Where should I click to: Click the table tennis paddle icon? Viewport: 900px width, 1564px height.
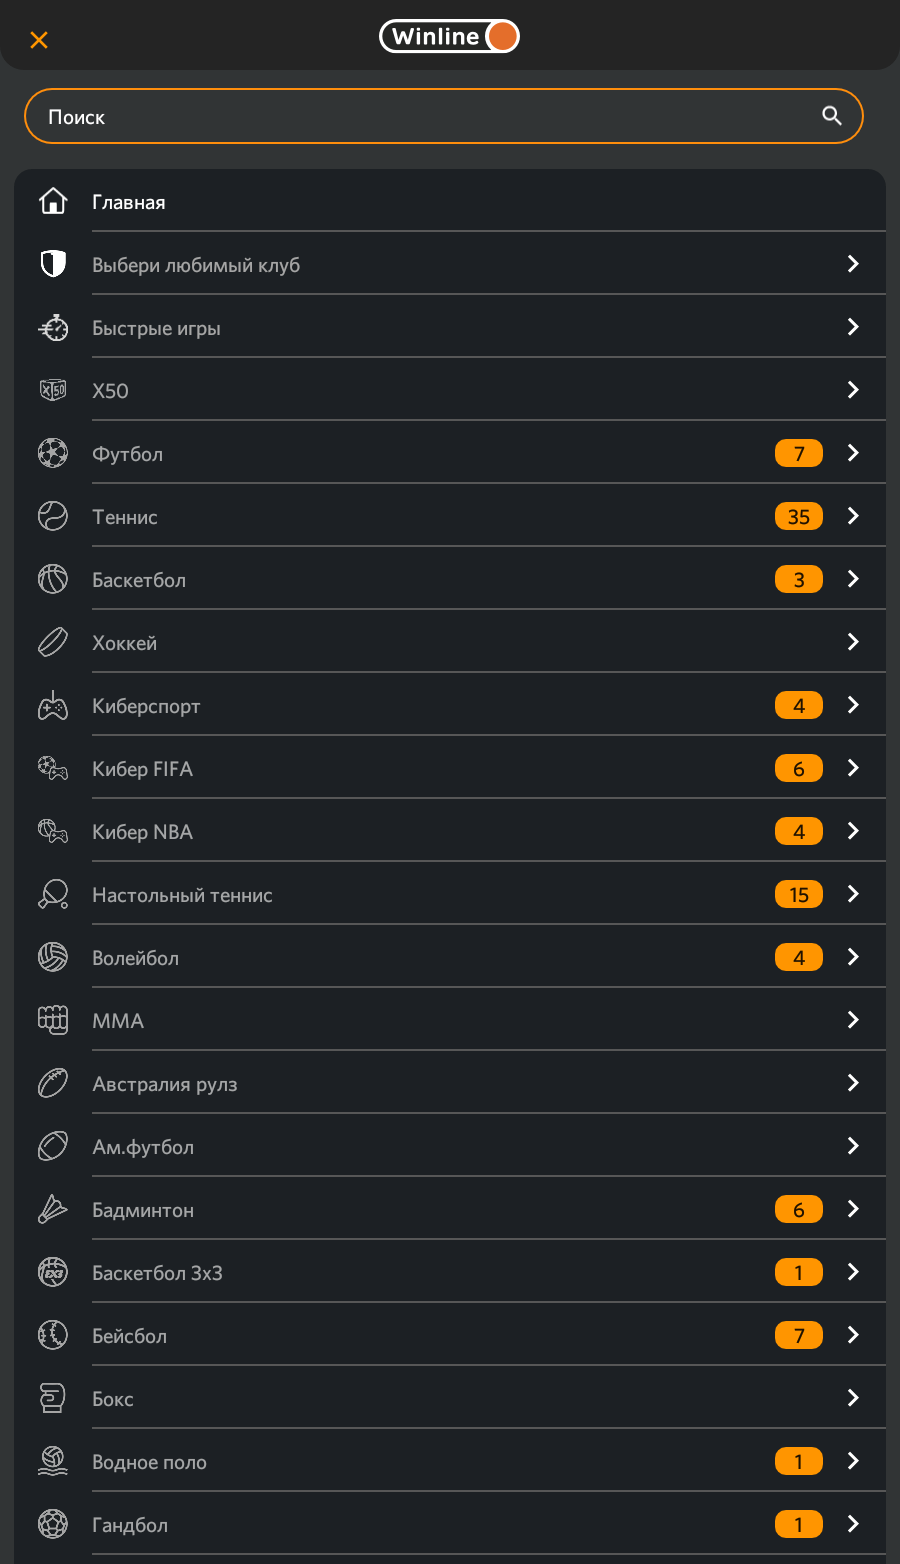coord(53,894)
